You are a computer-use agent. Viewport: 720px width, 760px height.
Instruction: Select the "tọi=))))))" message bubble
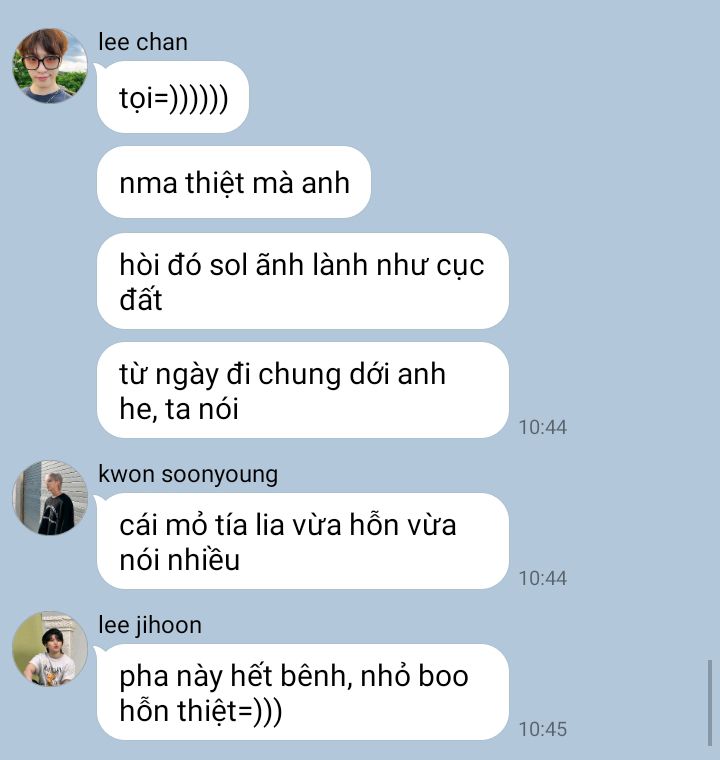[173, 97]
